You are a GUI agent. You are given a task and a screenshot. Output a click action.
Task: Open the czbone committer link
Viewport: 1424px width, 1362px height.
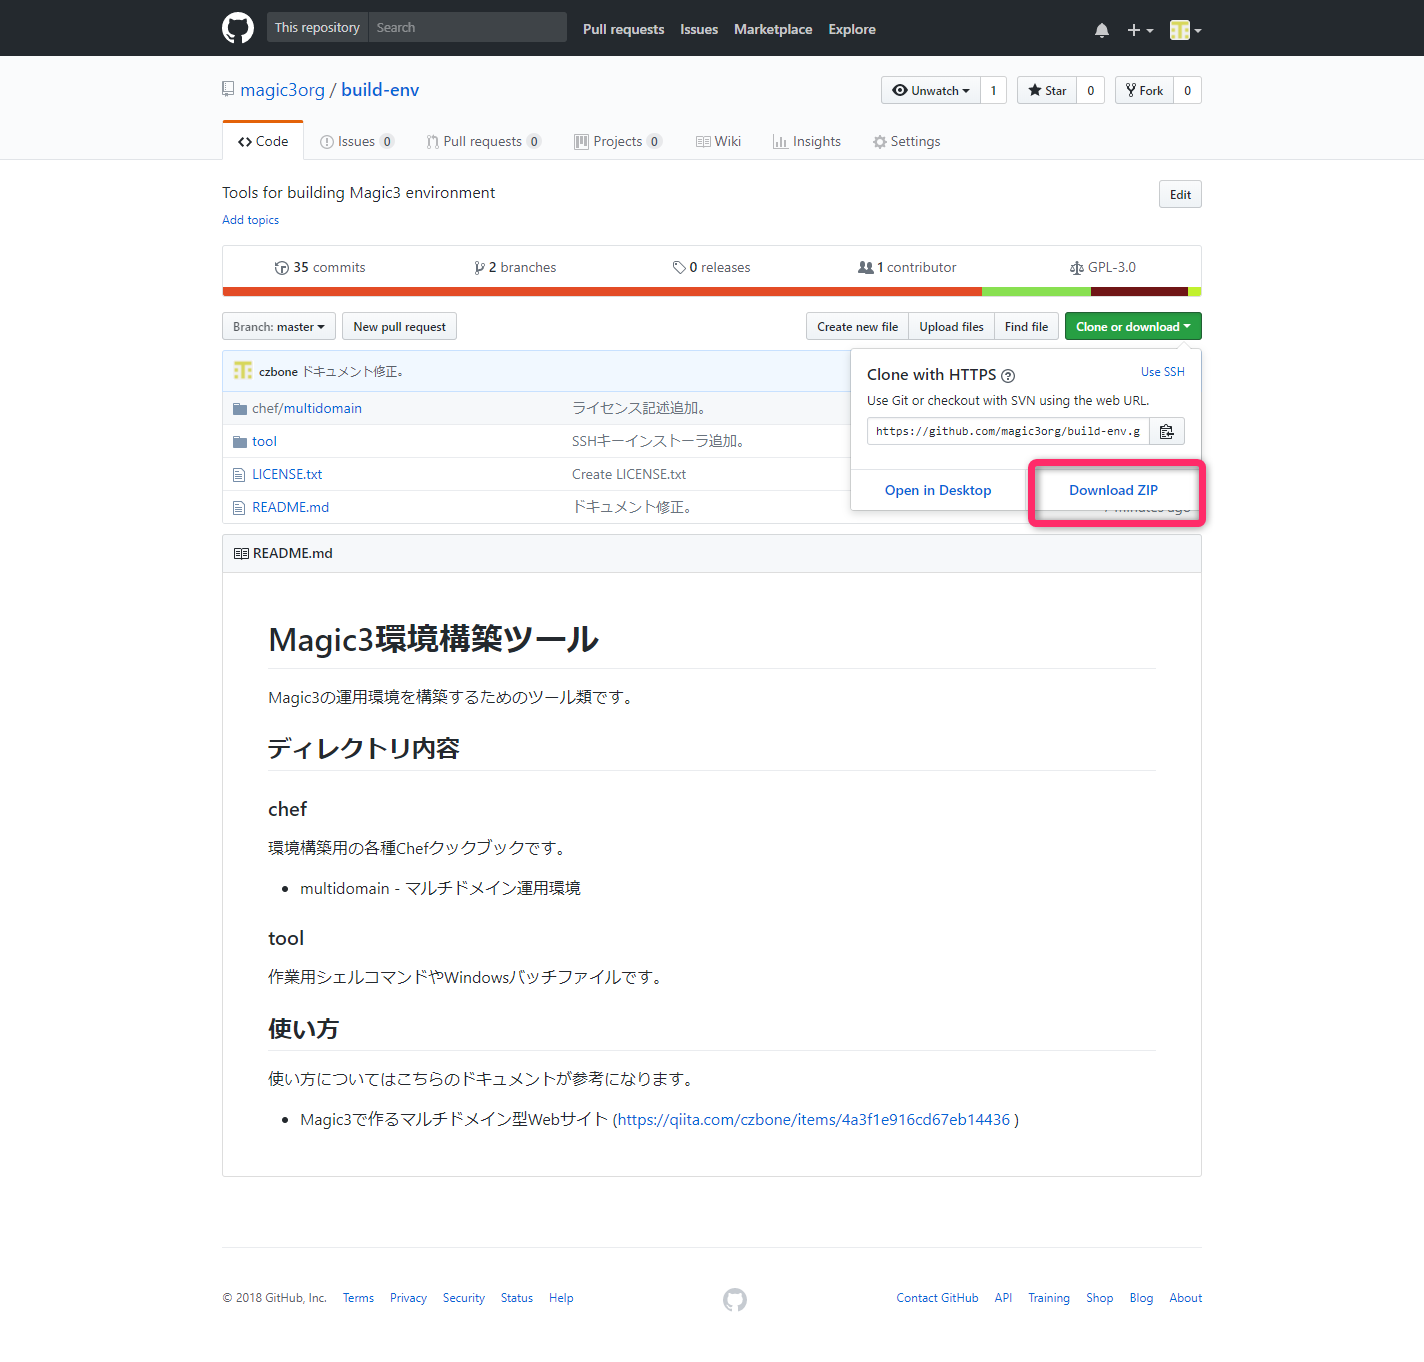click(278, 371)
